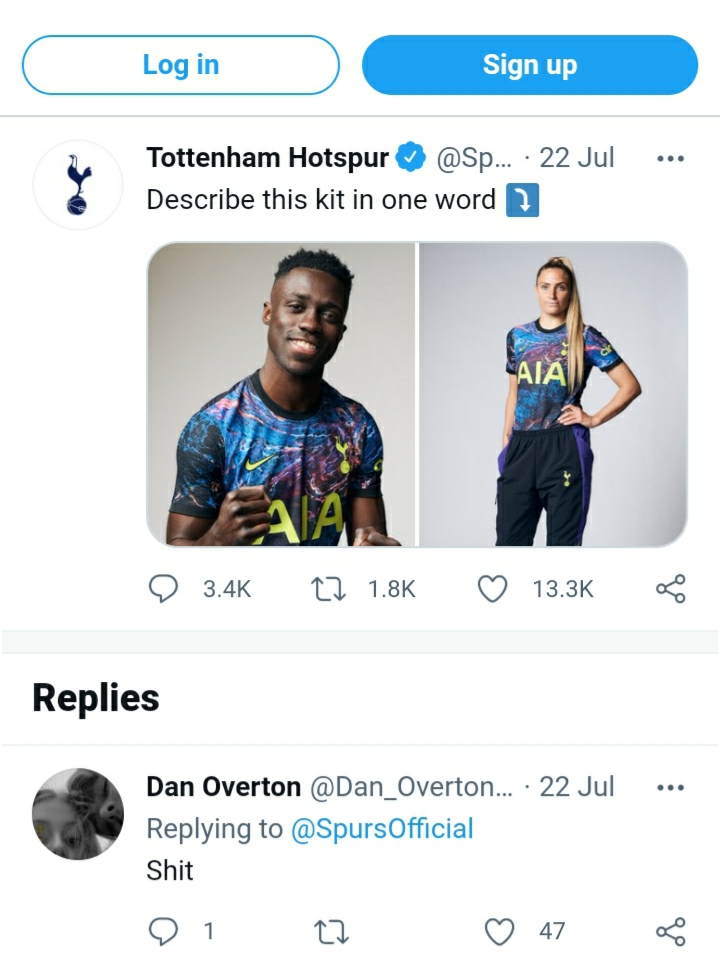The height and width of the screenshot is (954, 720).
Task: Click the Dan Overton display name
Action: [223, 787]
